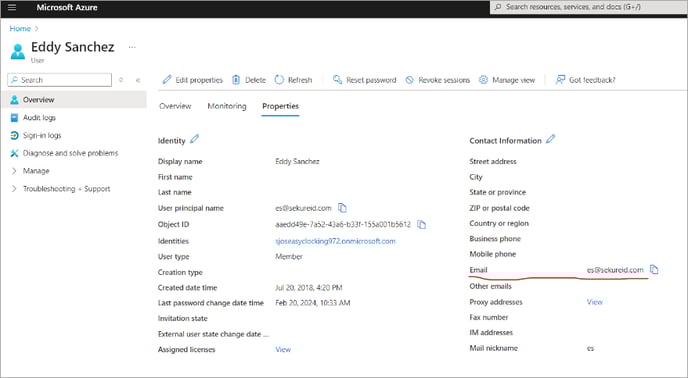Click the Overview sidebar person icon
The height and width of the screenshot is (378, 688).
click(14, 100)
